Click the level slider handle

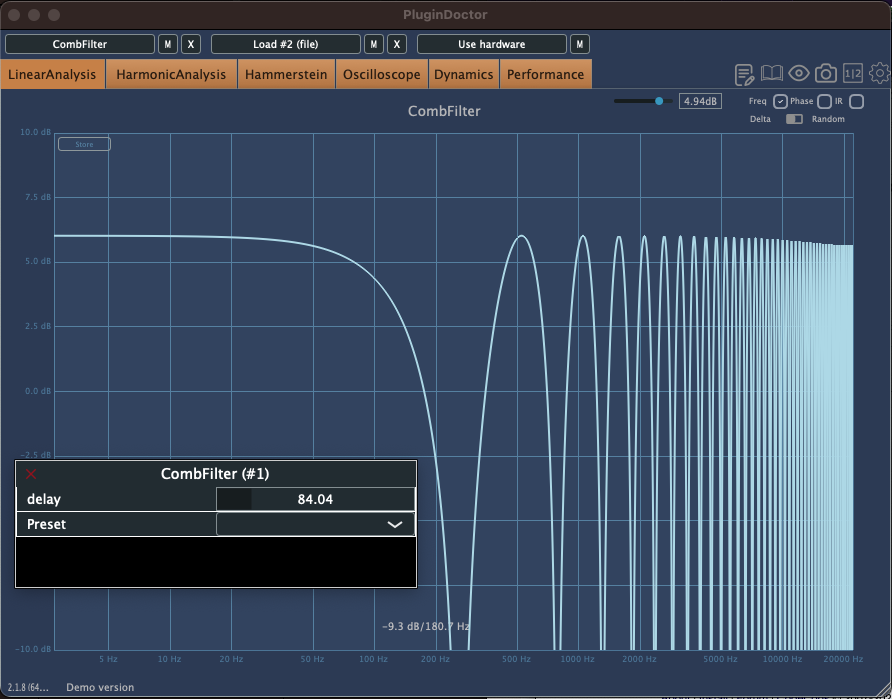[x=659, y=101]
